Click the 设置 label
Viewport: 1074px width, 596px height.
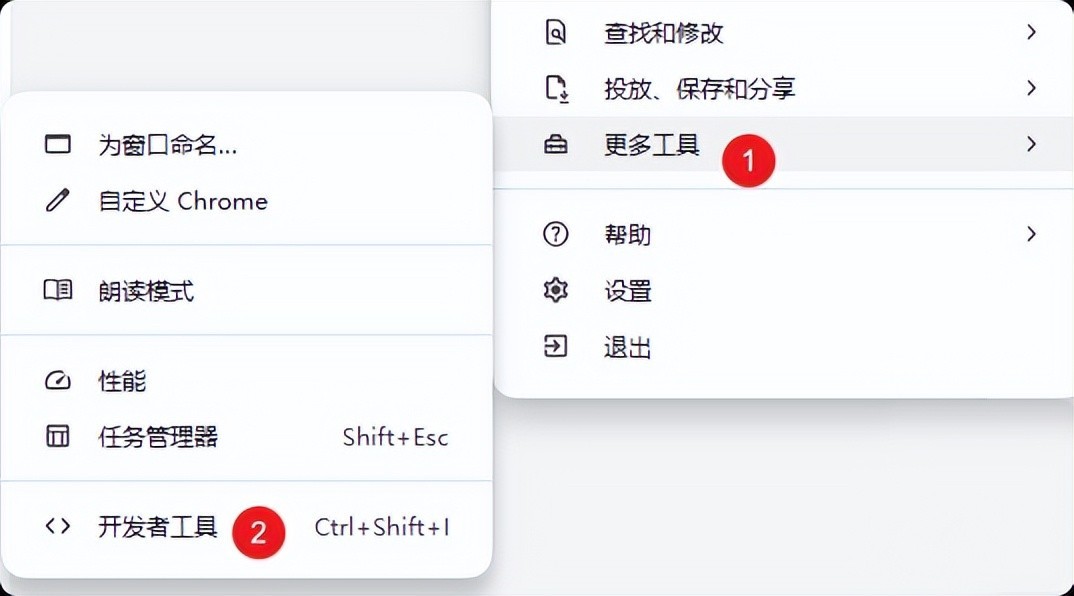(628, 291)
